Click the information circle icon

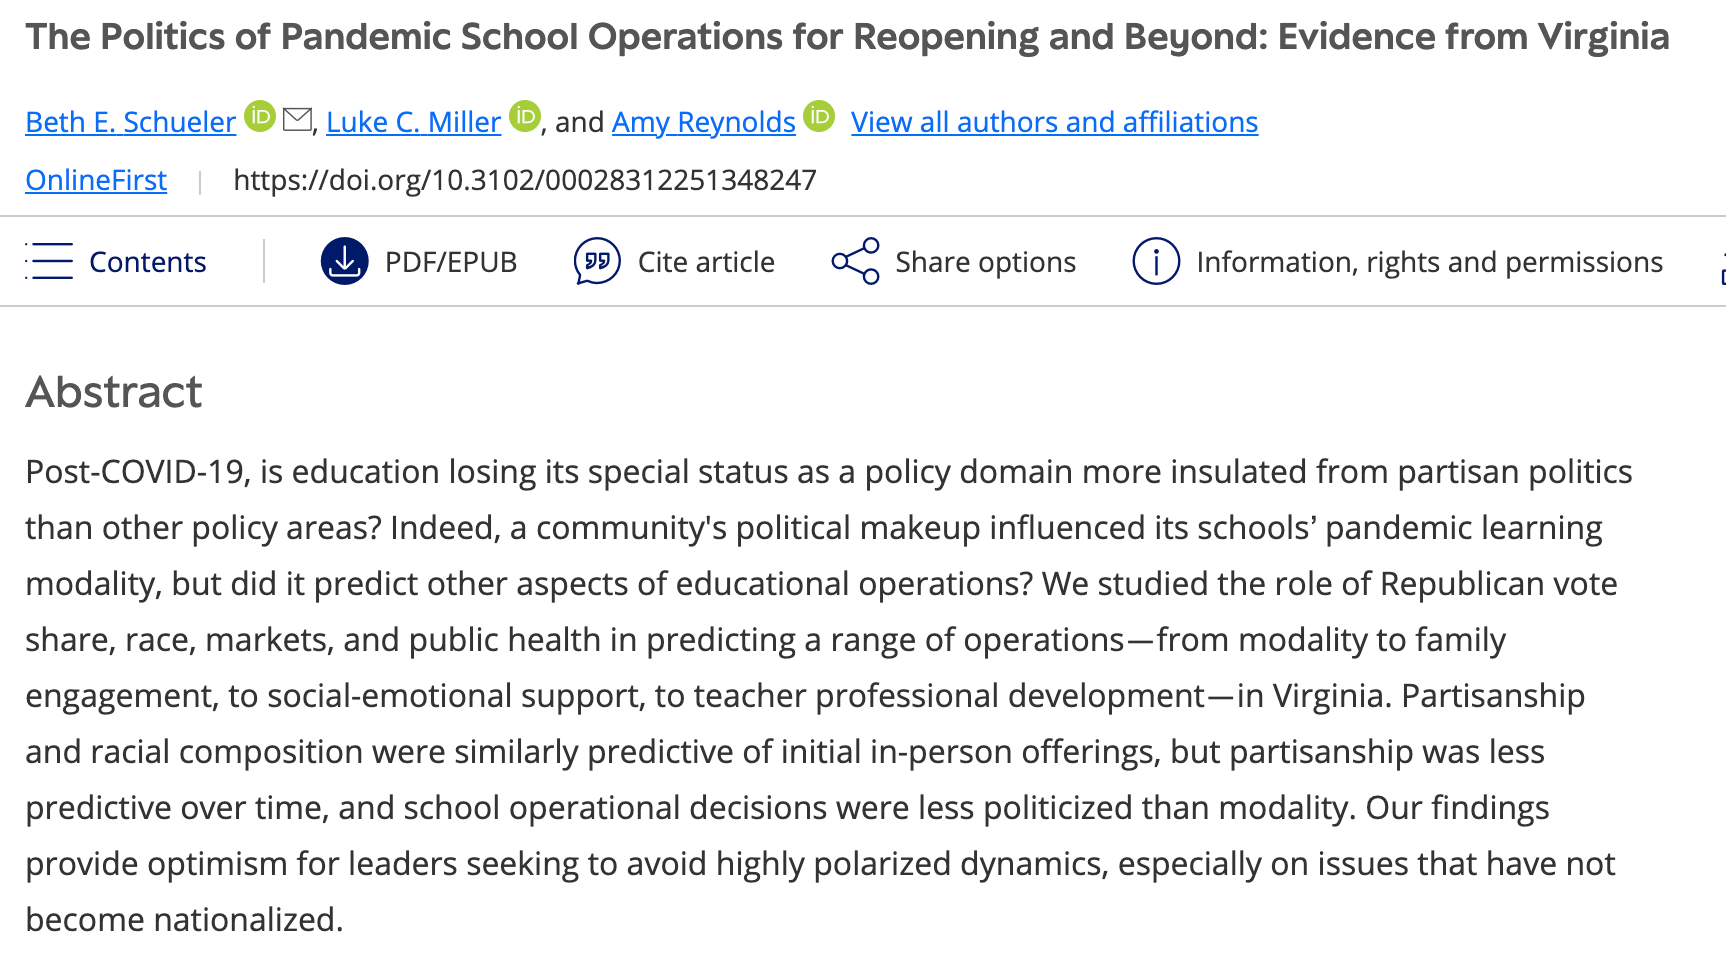click(1156, 261)
